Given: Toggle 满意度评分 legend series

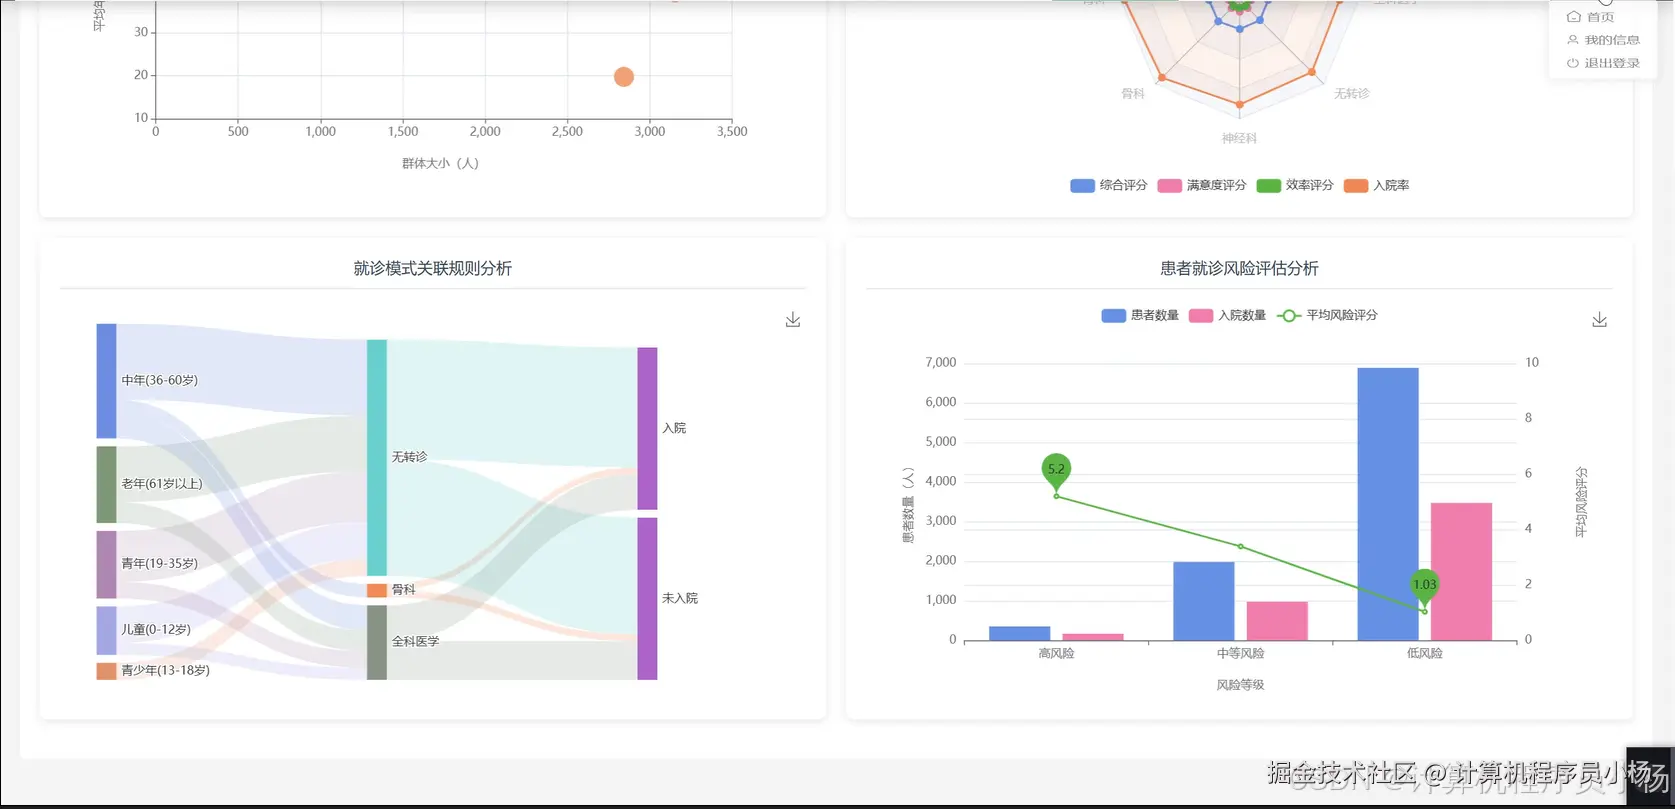Looking at the screenshot, I should tap(1202, 186).
